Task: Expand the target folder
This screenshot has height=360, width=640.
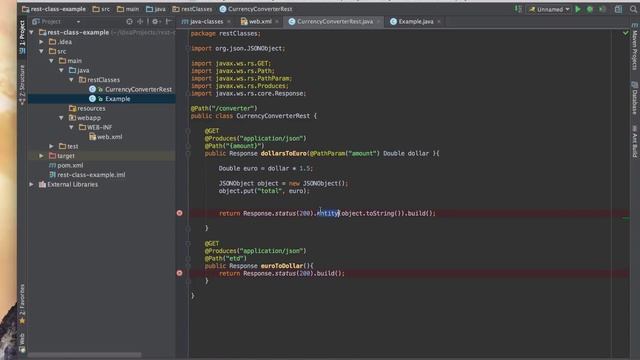Action: 42,156
